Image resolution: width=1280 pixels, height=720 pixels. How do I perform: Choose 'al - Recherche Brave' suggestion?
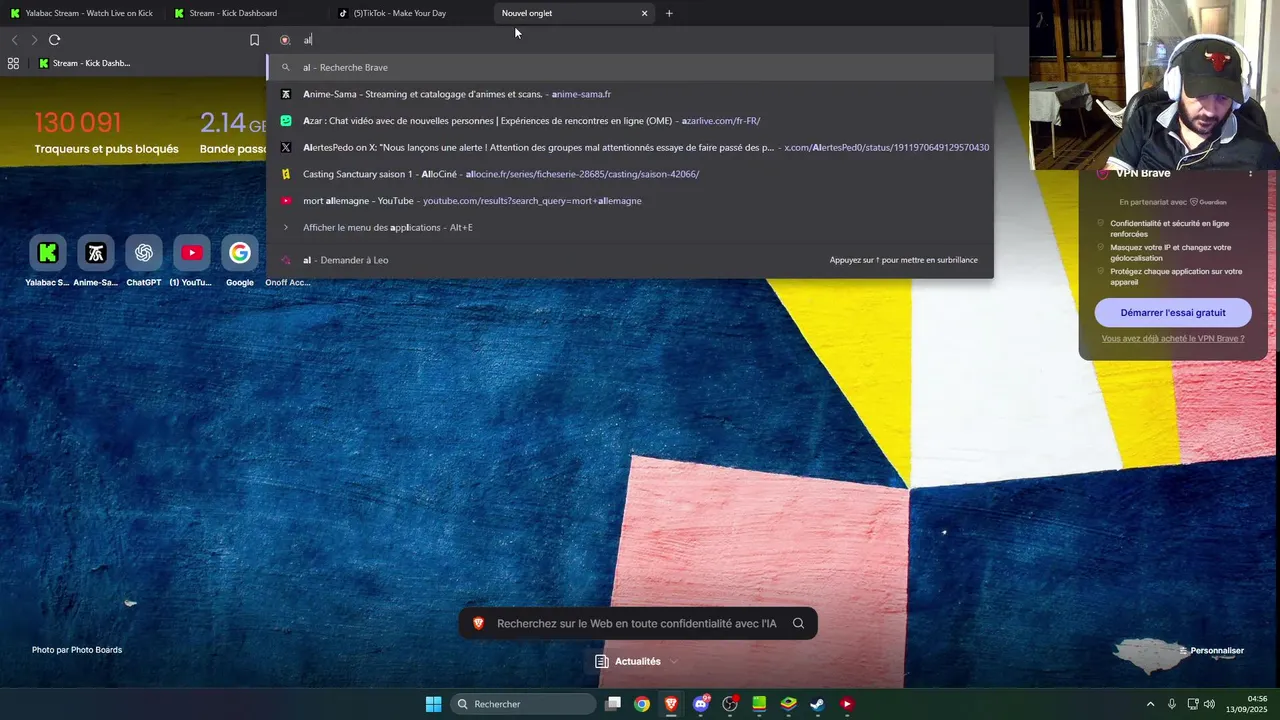(630, 67)
